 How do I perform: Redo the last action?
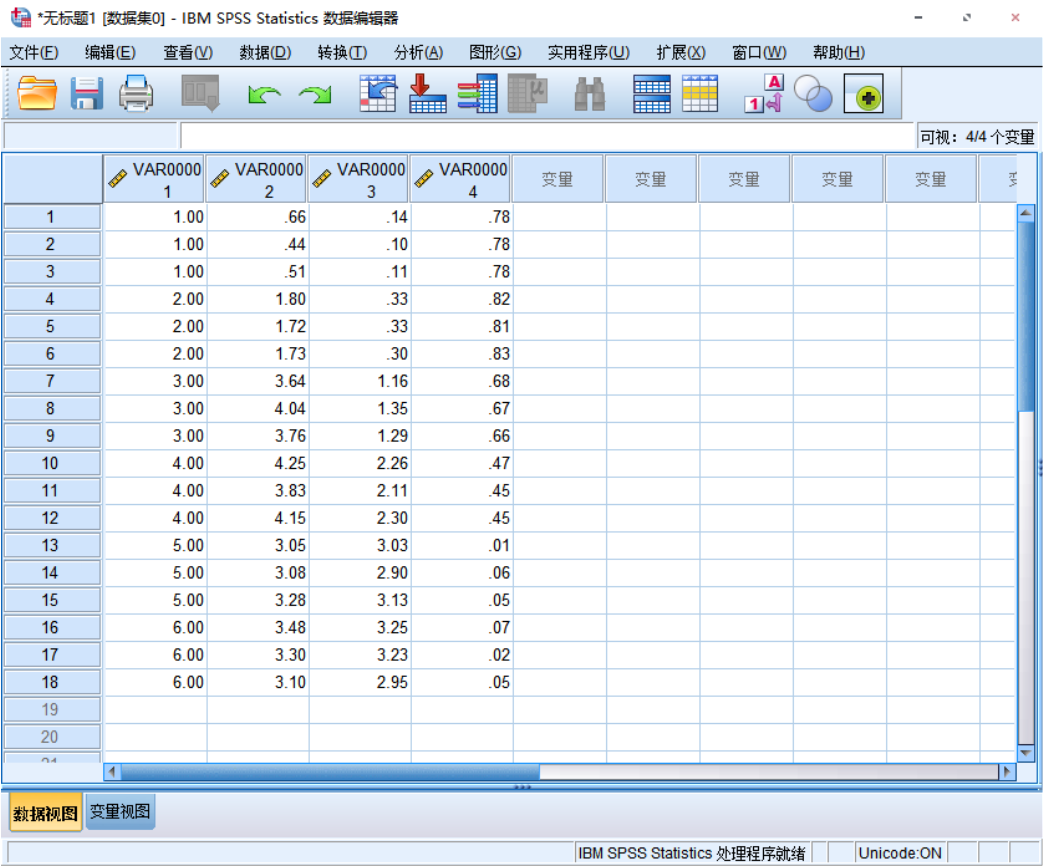pos(315,94)
